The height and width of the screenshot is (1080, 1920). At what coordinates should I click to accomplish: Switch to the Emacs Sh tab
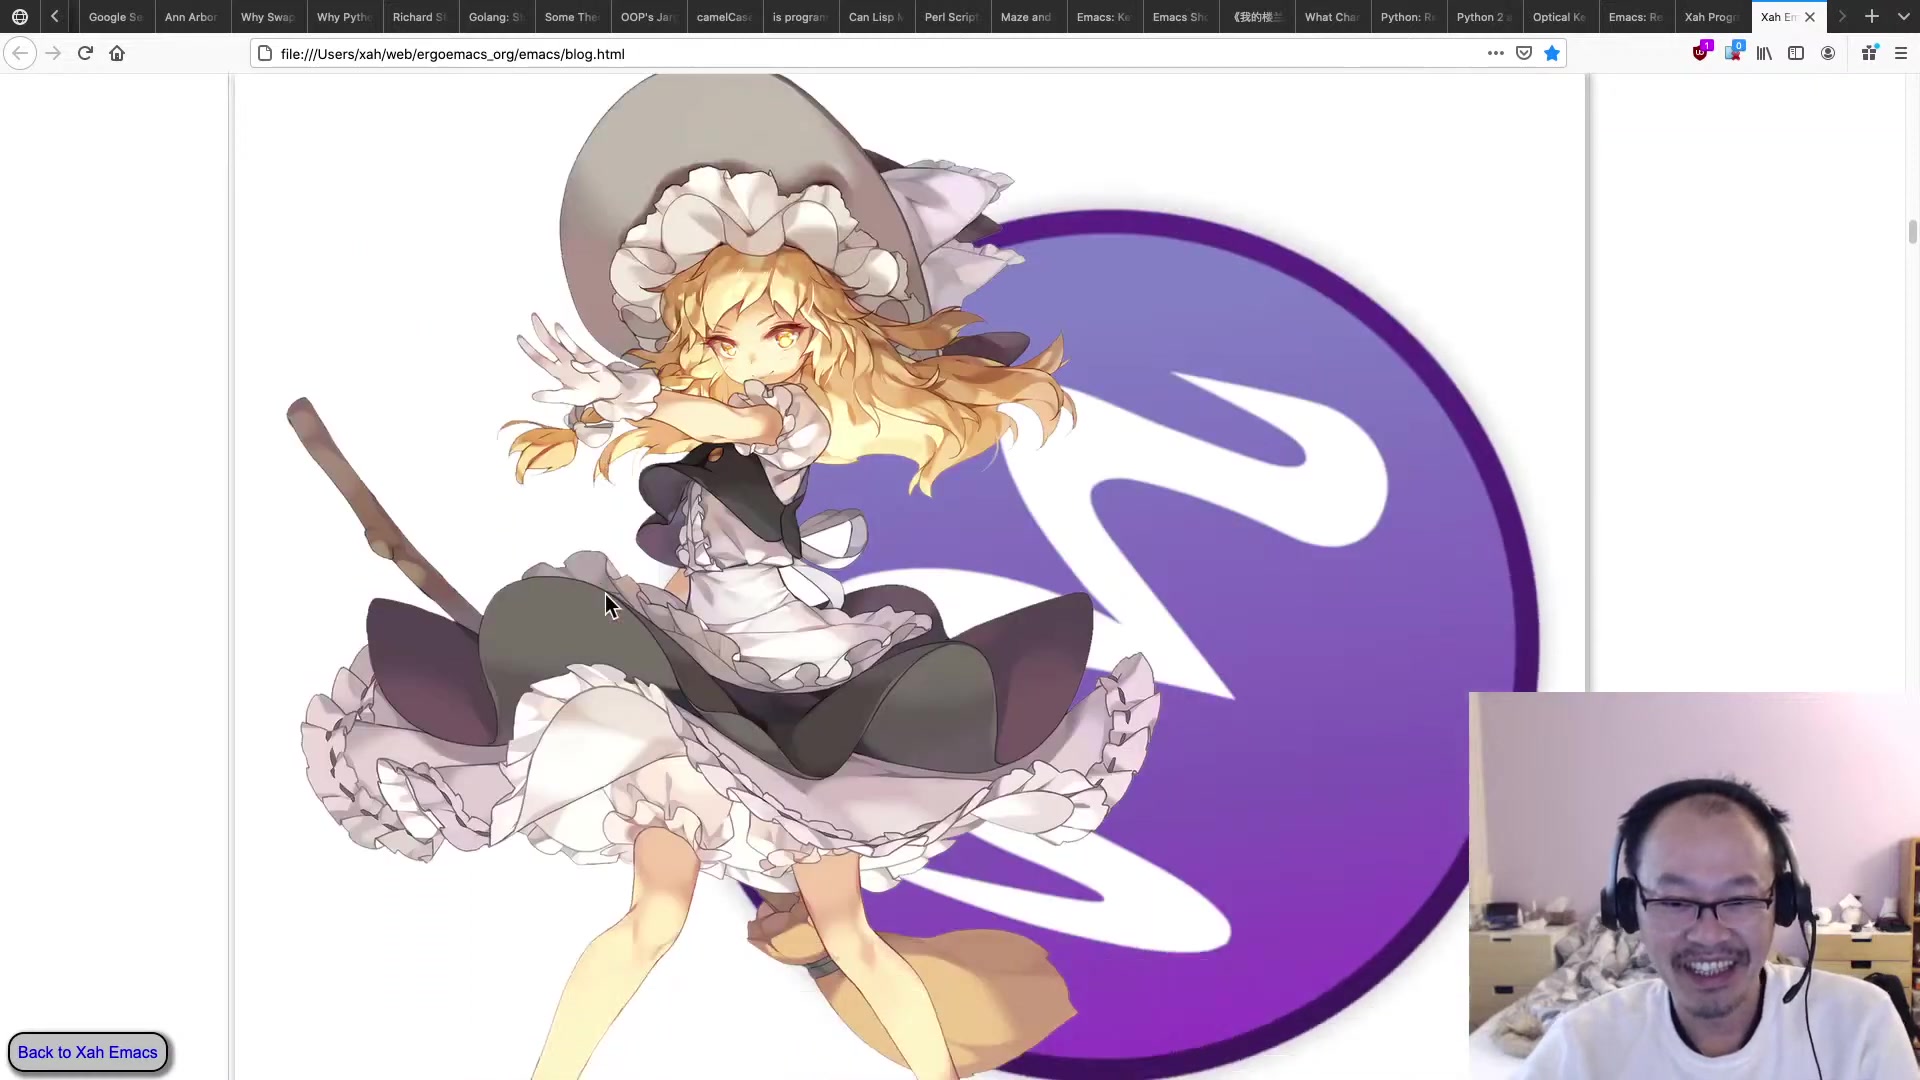1180,17
